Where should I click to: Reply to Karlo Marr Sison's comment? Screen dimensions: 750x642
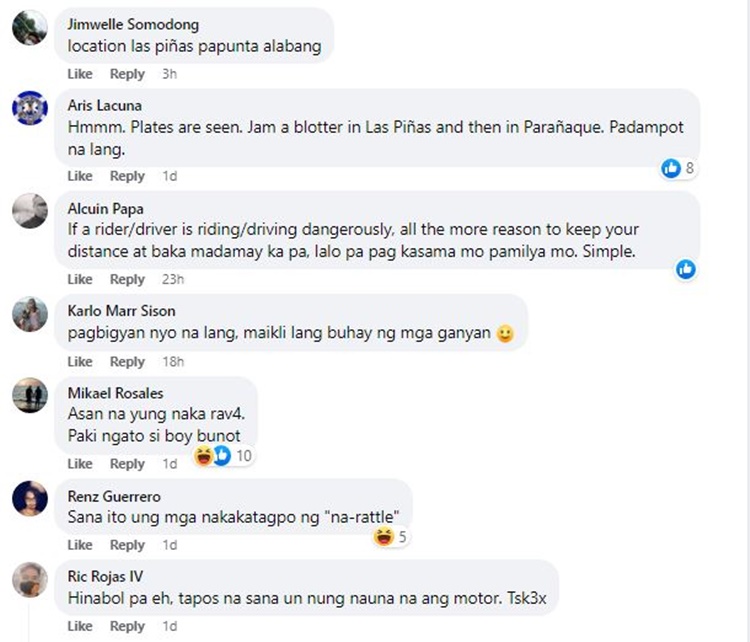point(127,362)
